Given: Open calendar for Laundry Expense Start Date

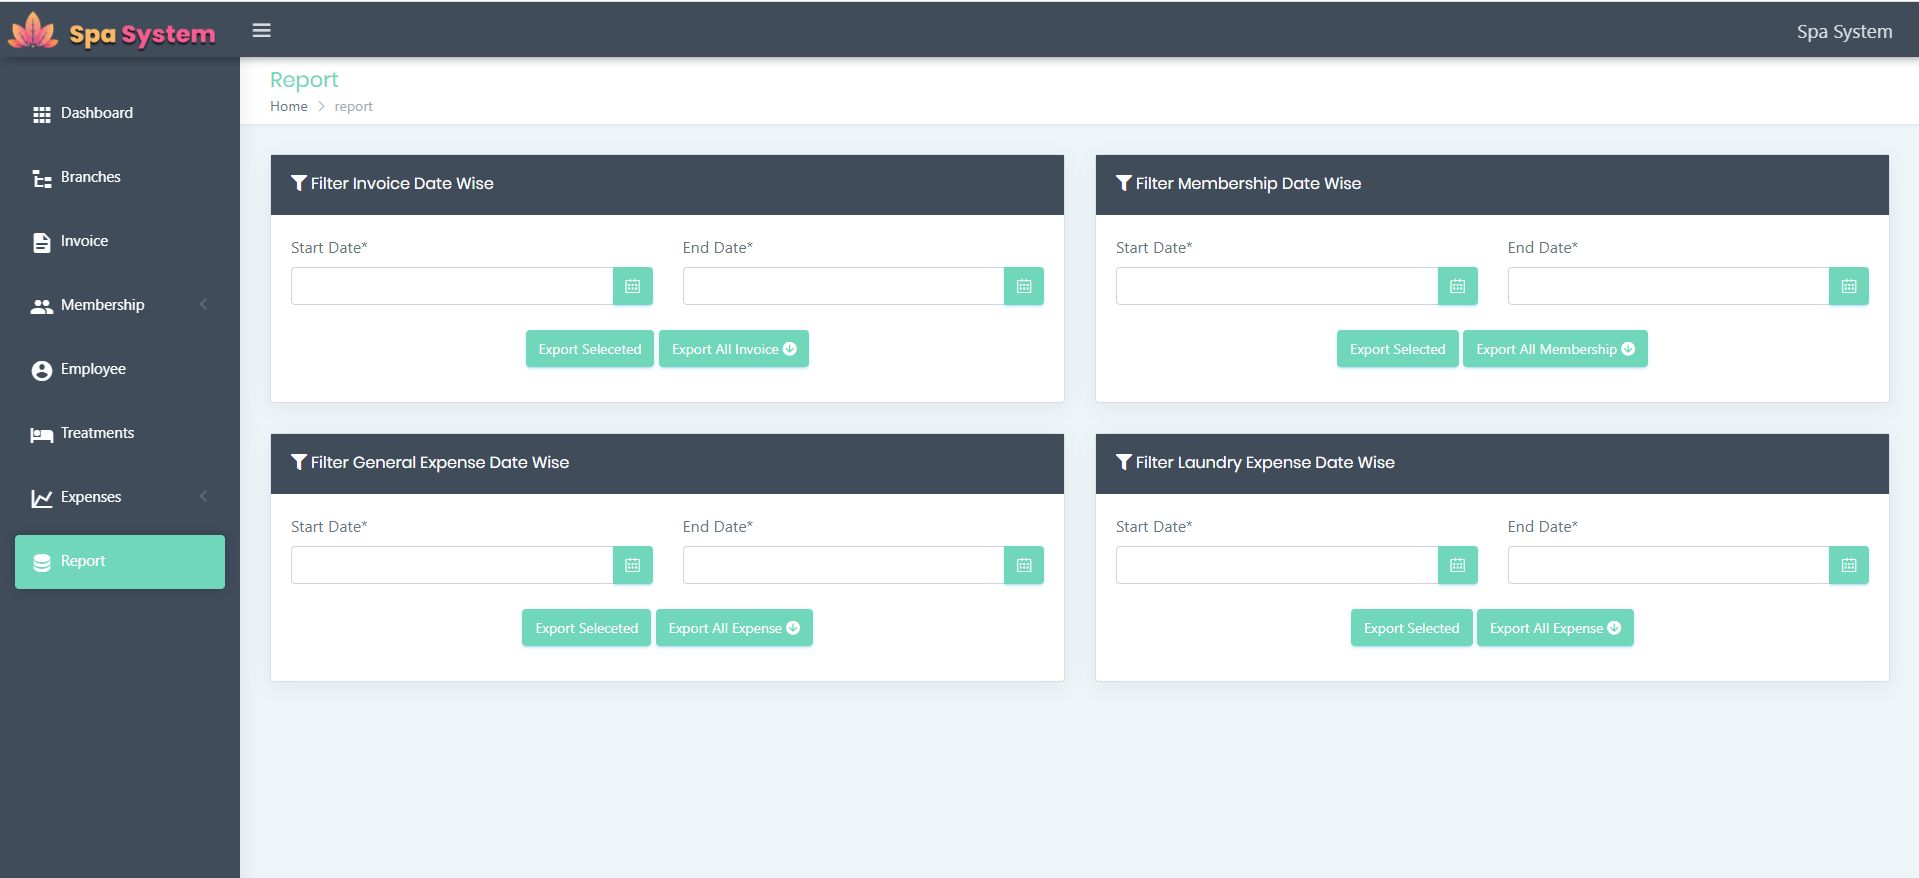Looking at the screenshot, I should [1458, 565].
